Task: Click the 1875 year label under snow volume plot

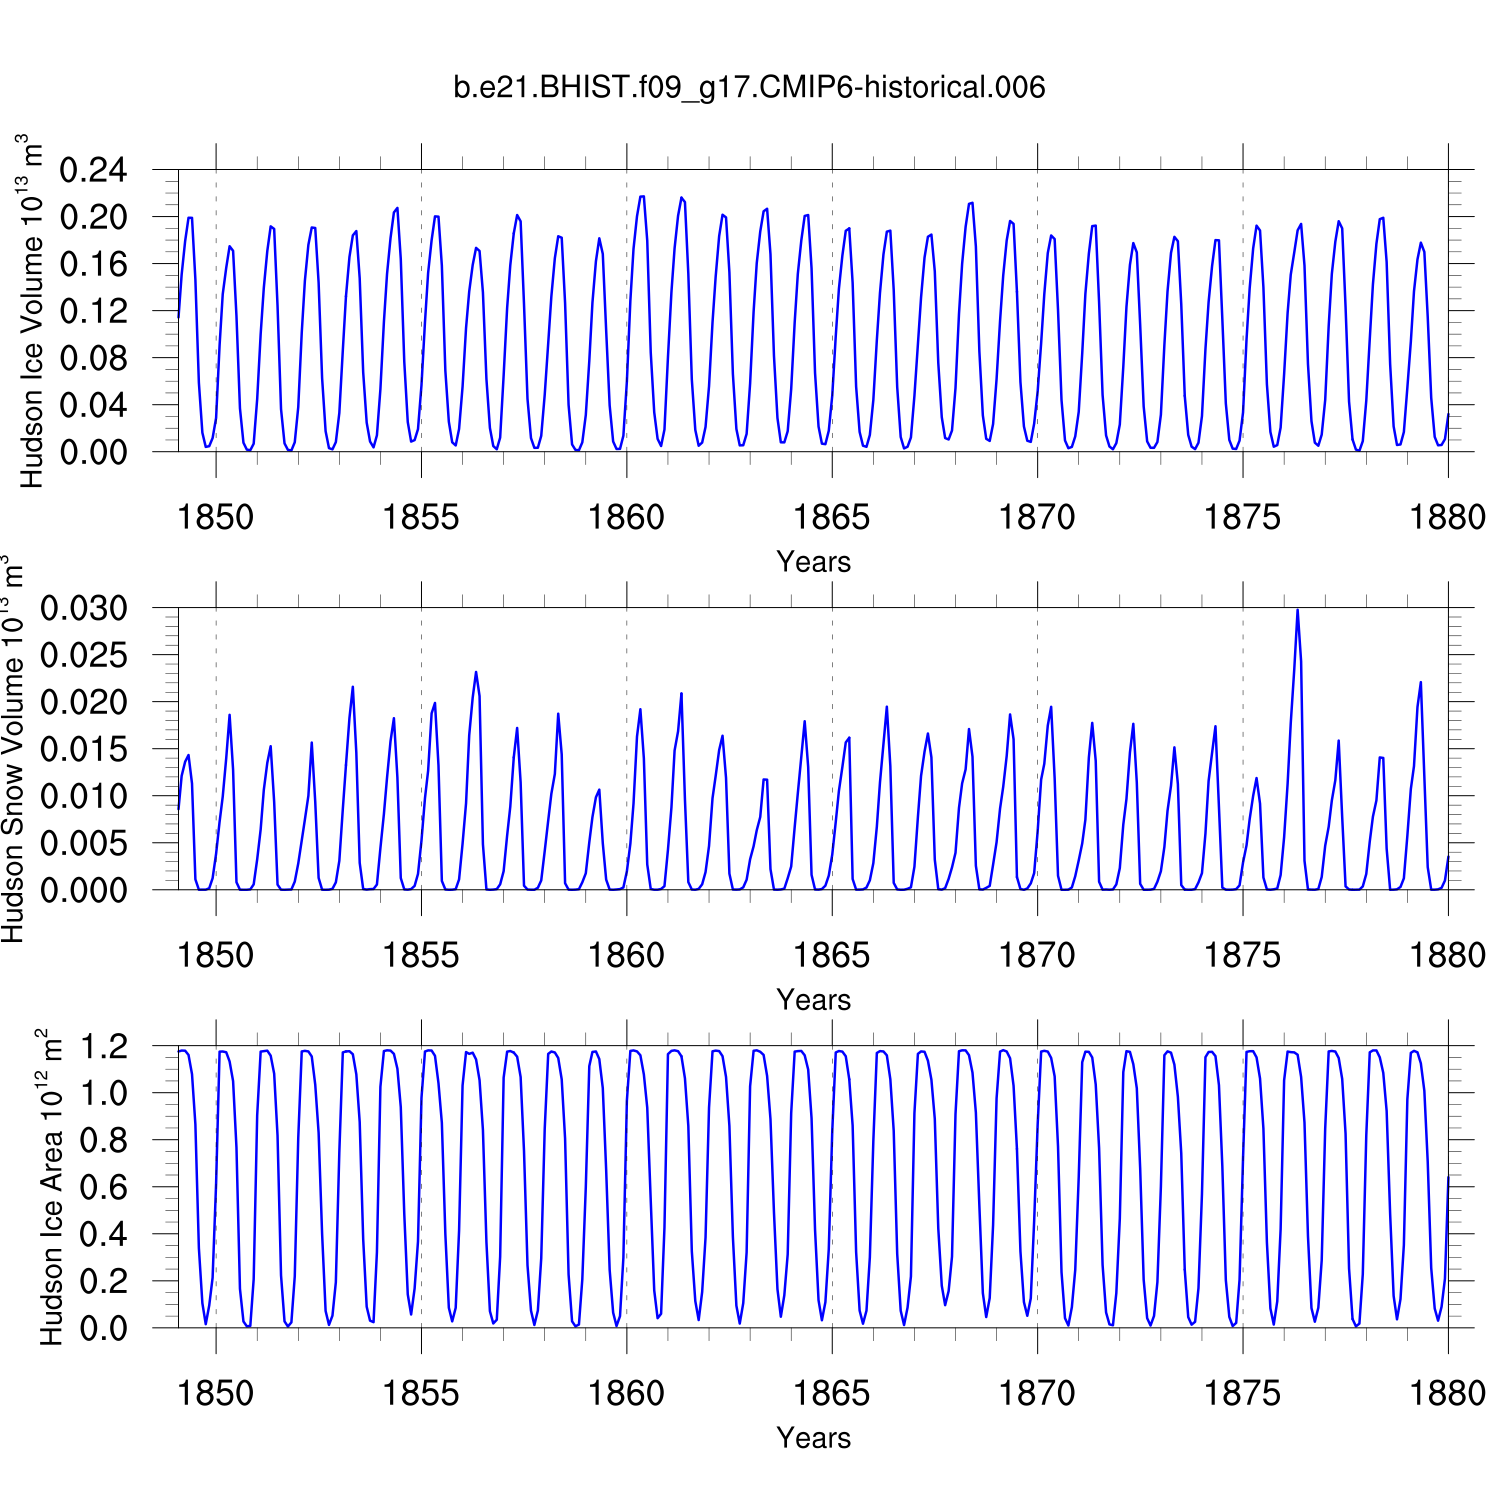Action: click(1242, 956)
